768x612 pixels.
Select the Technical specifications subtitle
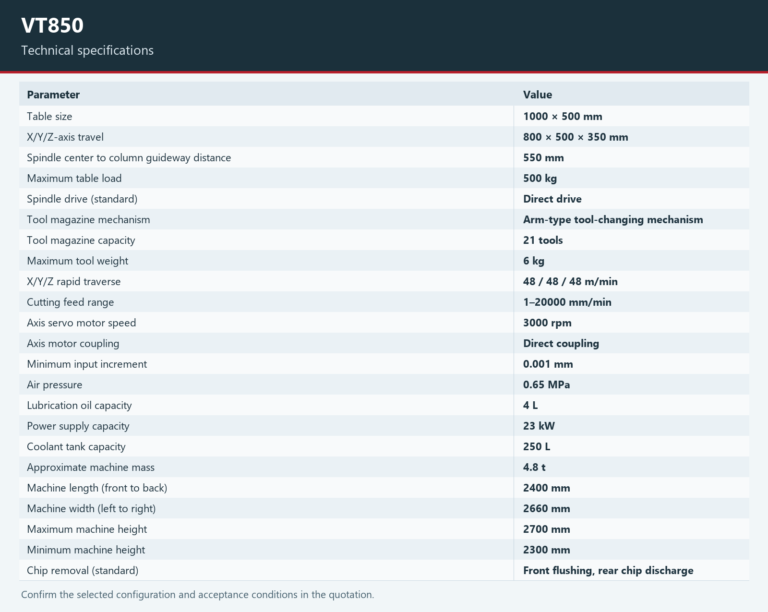[87, 50]
